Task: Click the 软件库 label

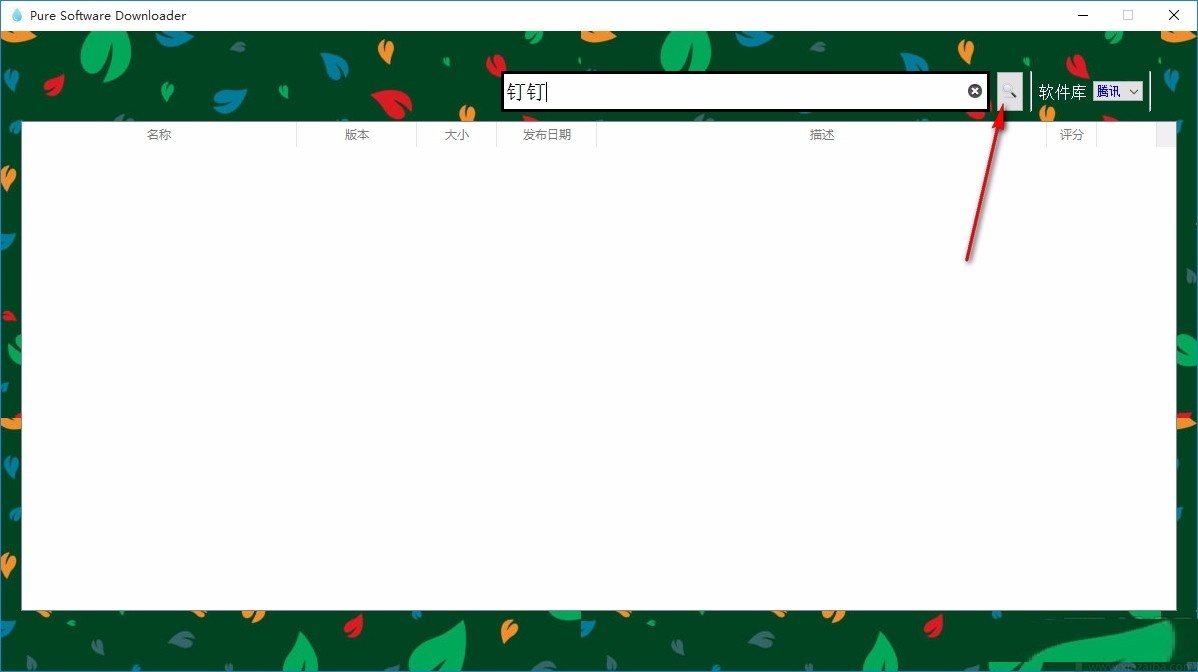Action: tap(1062, 91)
